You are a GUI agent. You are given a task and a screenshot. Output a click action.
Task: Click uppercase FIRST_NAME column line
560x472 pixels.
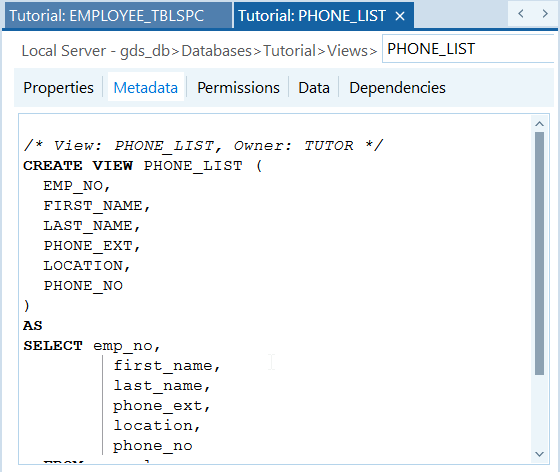[x=96, y=206]
